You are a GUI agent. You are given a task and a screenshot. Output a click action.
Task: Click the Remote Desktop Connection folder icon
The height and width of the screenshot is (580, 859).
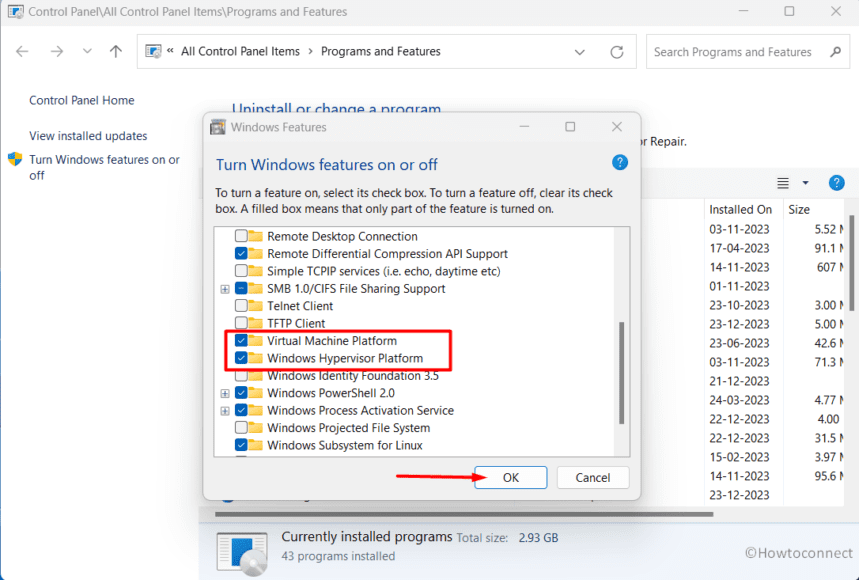255,236
